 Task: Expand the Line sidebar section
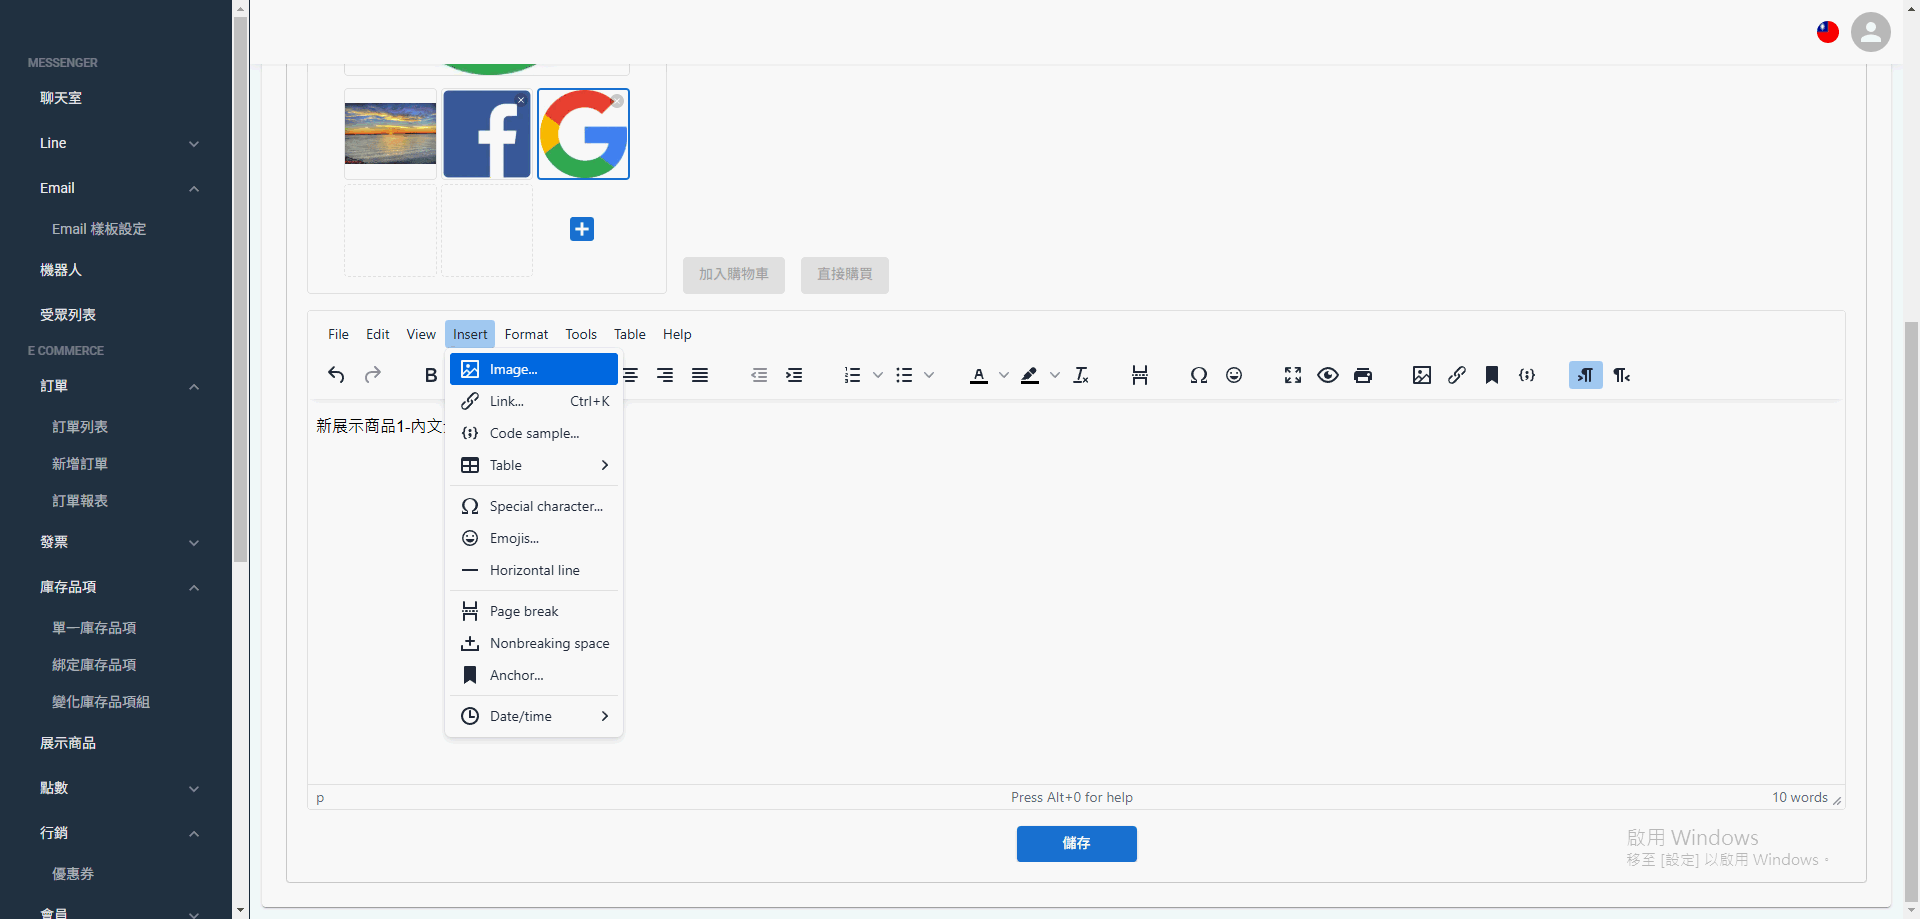tap(194, 144)
